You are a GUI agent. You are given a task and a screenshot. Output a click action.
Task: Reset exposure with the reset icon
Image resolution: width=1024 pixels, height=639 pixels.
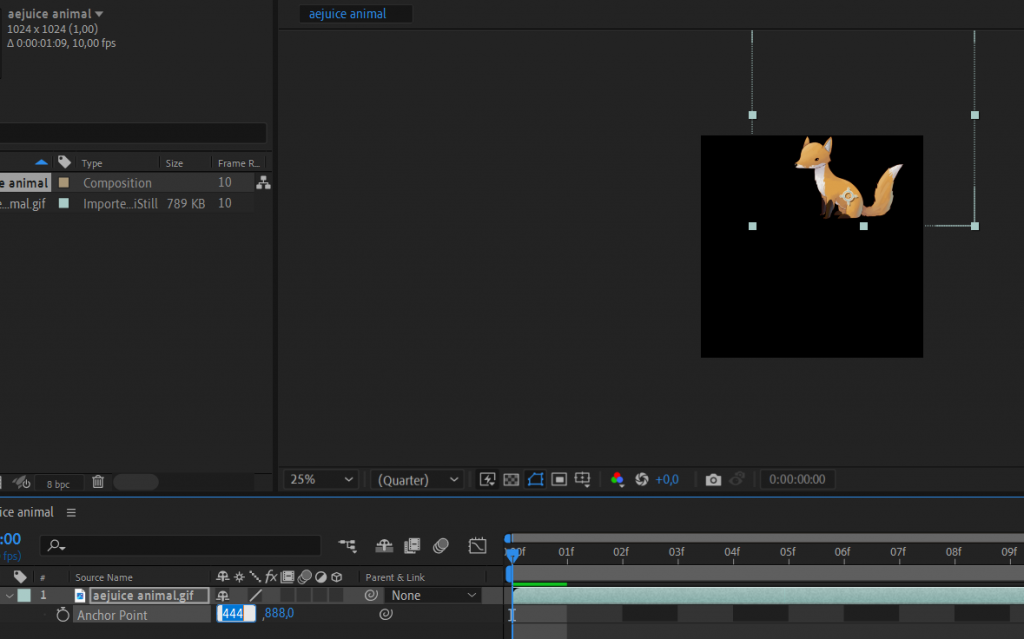pos(640,479)
